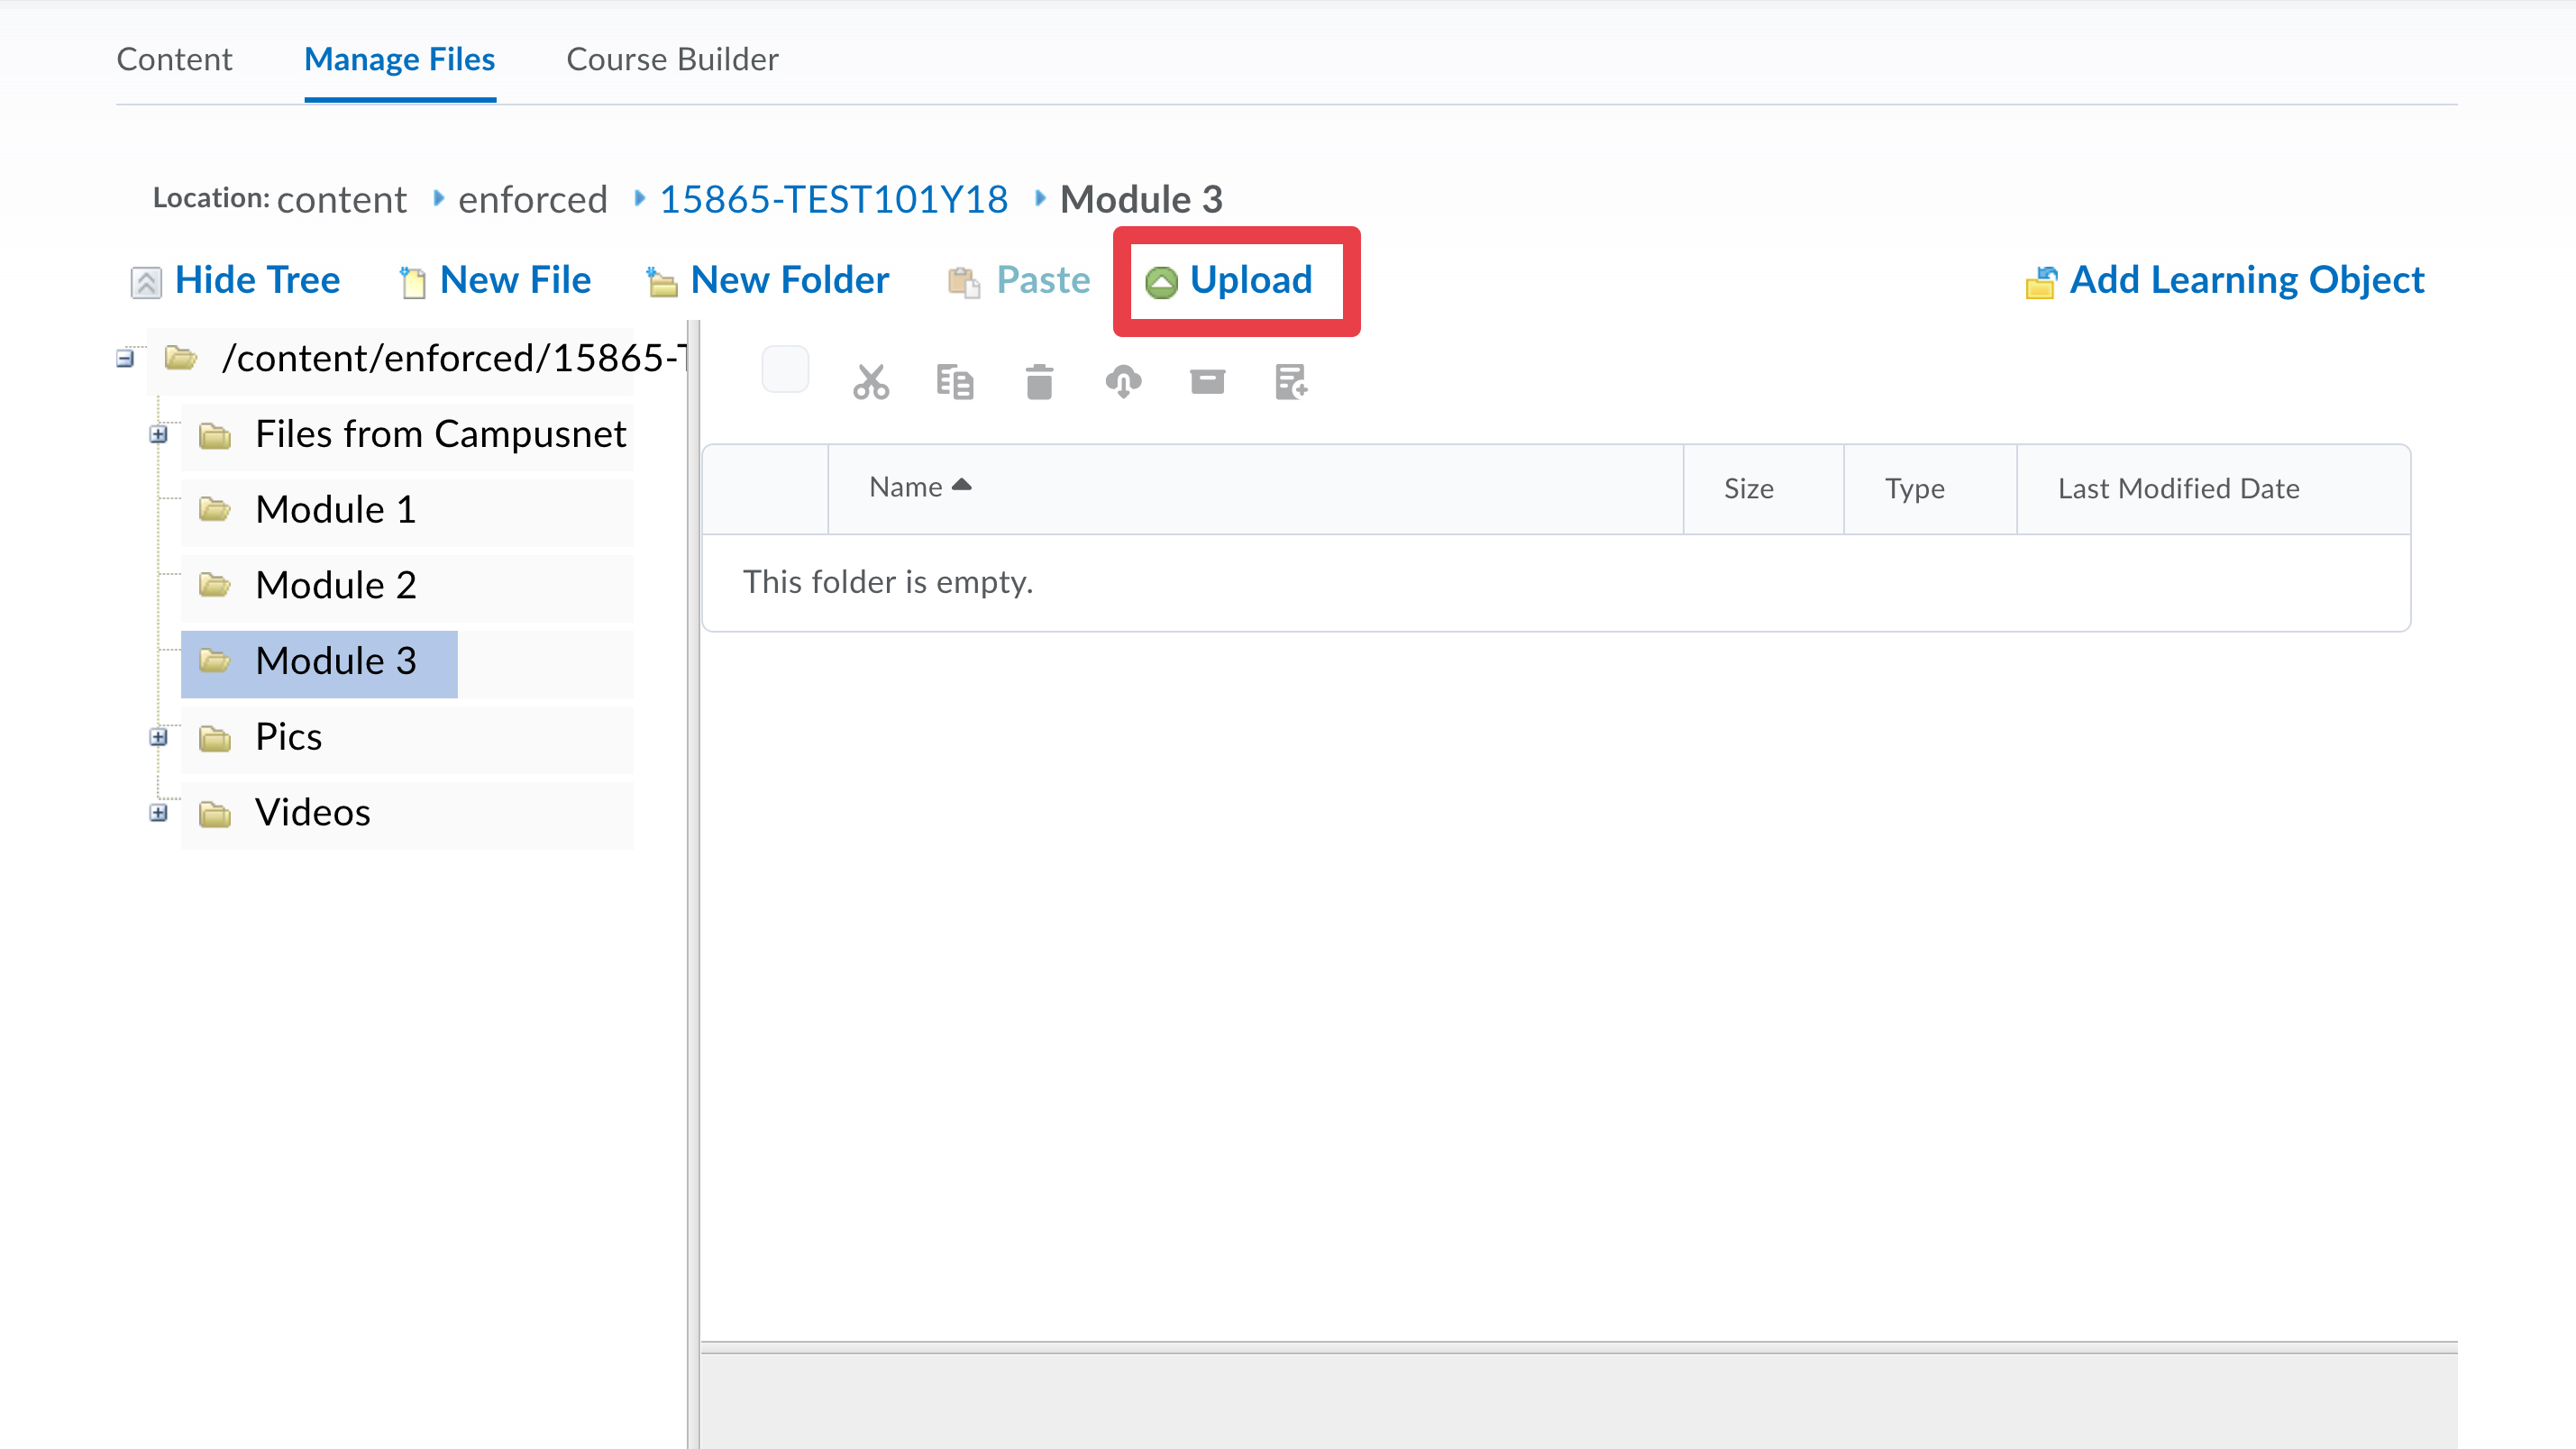The height and width of the screenshot is (1449, 2576).
Task: Switch to the Content tab
Action: coord(174,60)
